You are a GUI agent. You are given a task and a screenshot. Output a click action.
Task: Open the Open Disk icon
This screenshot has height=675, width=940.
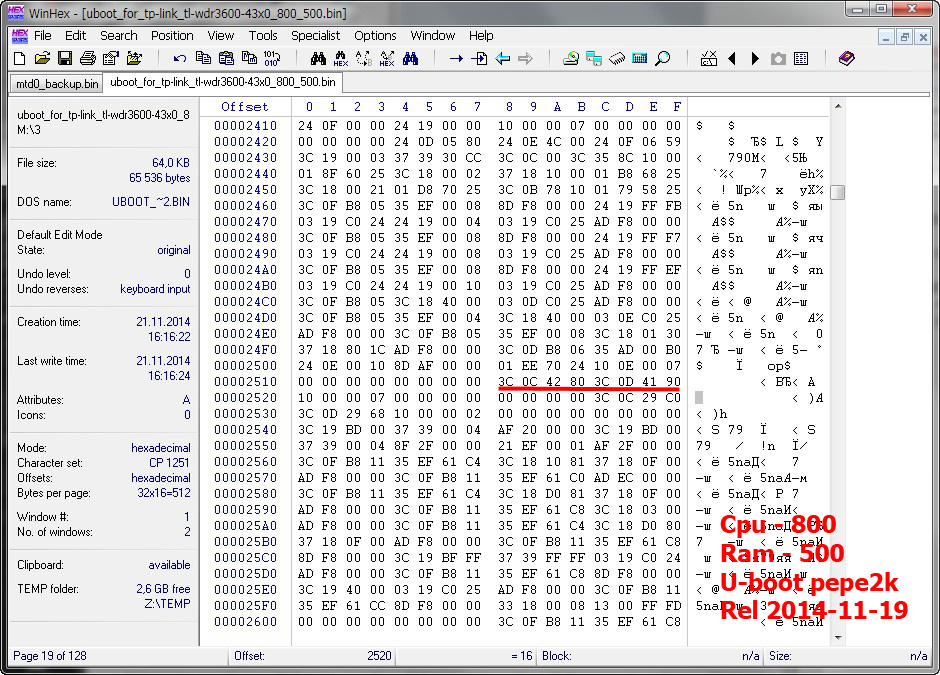point(571,59)
